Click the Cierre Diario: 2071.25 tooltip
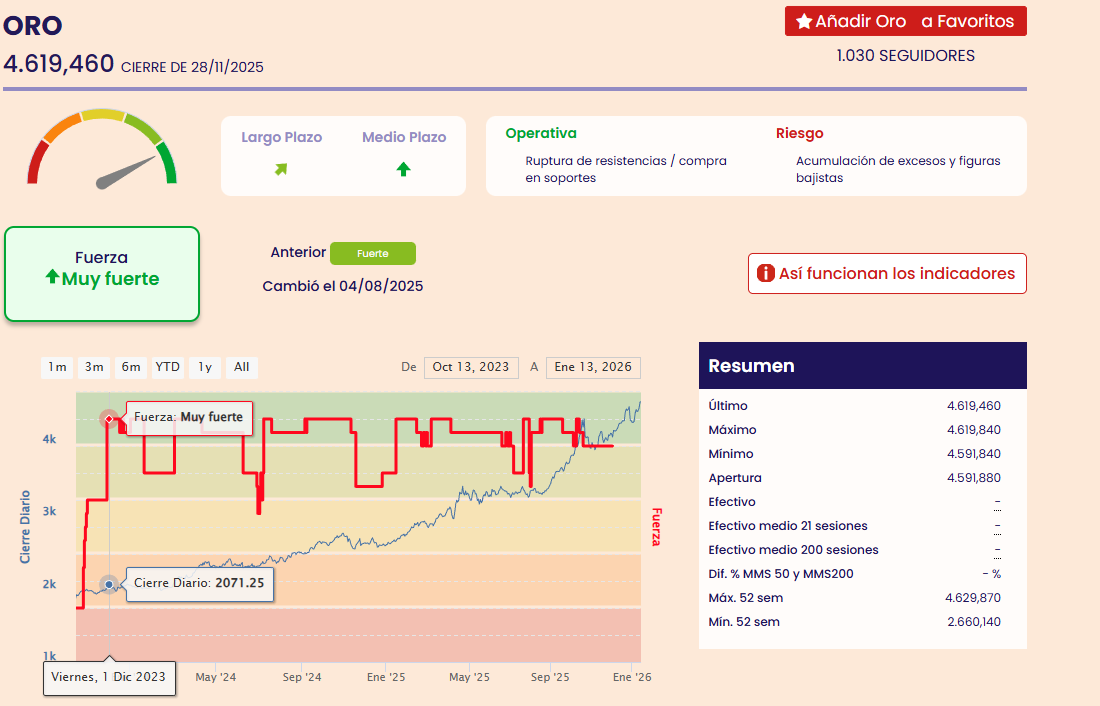The width and height of the screenshot is (1100, 706). pyautogui.click(x=199, y=583)
